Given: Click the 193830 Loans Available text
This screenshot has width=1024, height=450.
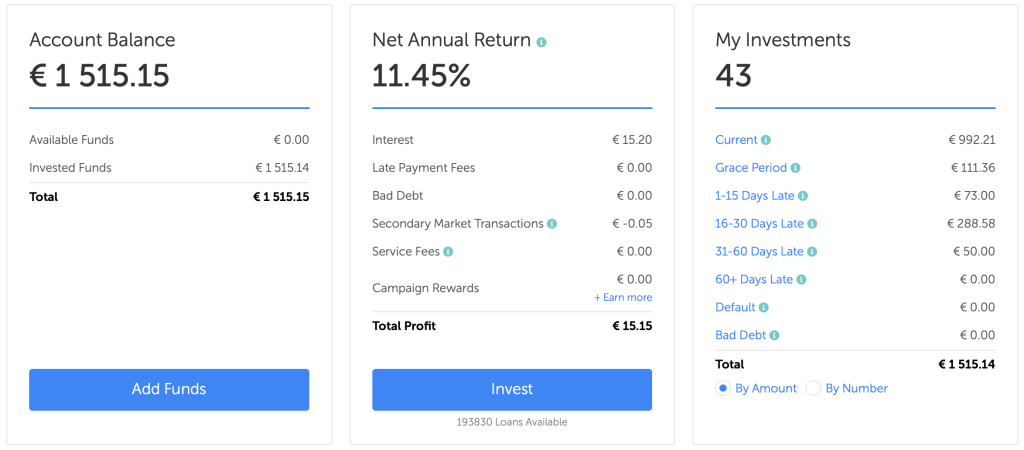Looking at the screenshot, I should coord(512,422).
